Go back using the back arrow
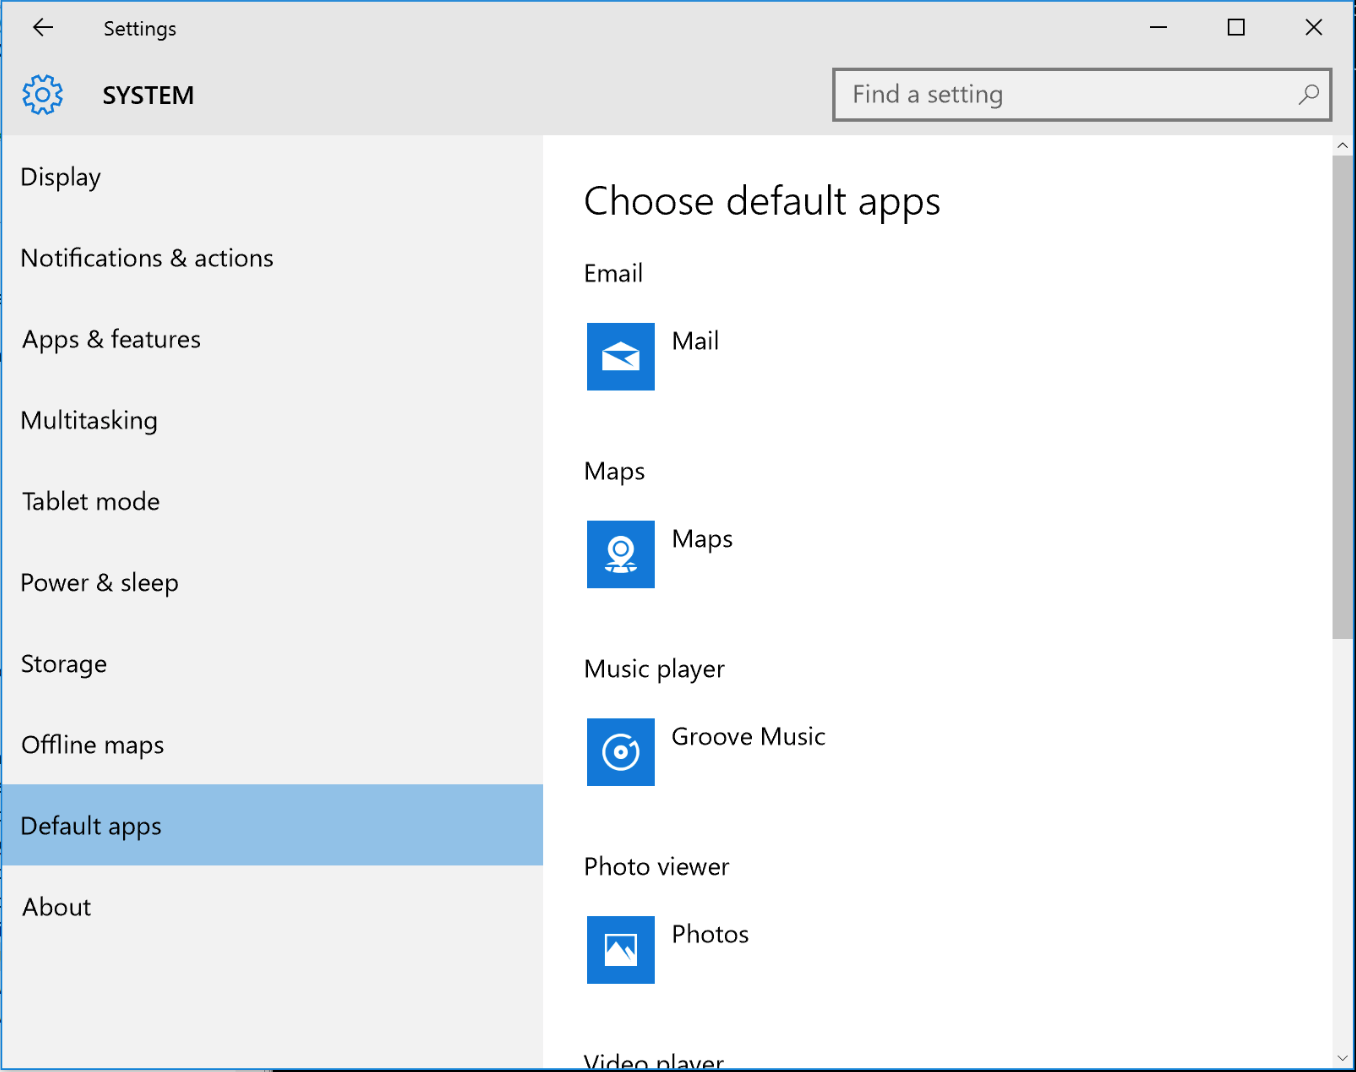The width and height of the screenshot is (1356, 1072). click(43, 28)
